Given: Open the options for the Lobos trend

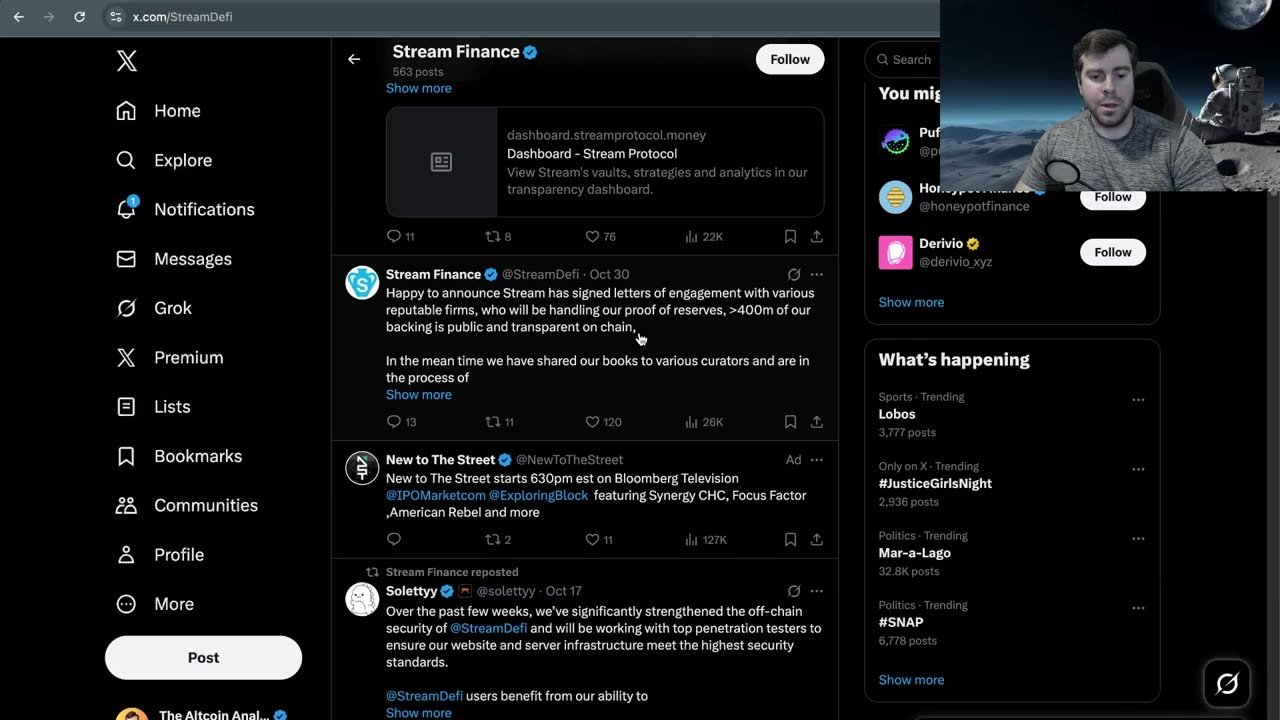Looking at the screenshot, I should [1138, 399].
